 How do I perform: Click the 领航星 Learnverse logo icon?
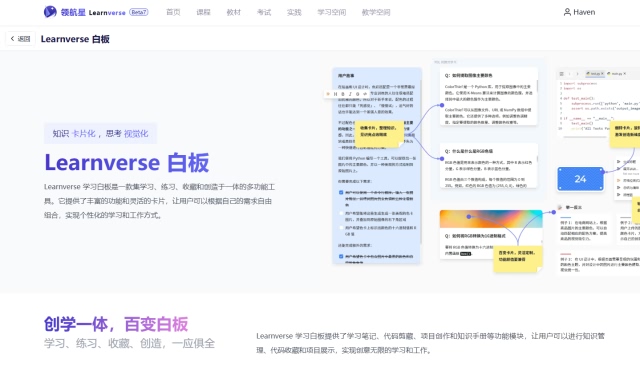(50, 12)
